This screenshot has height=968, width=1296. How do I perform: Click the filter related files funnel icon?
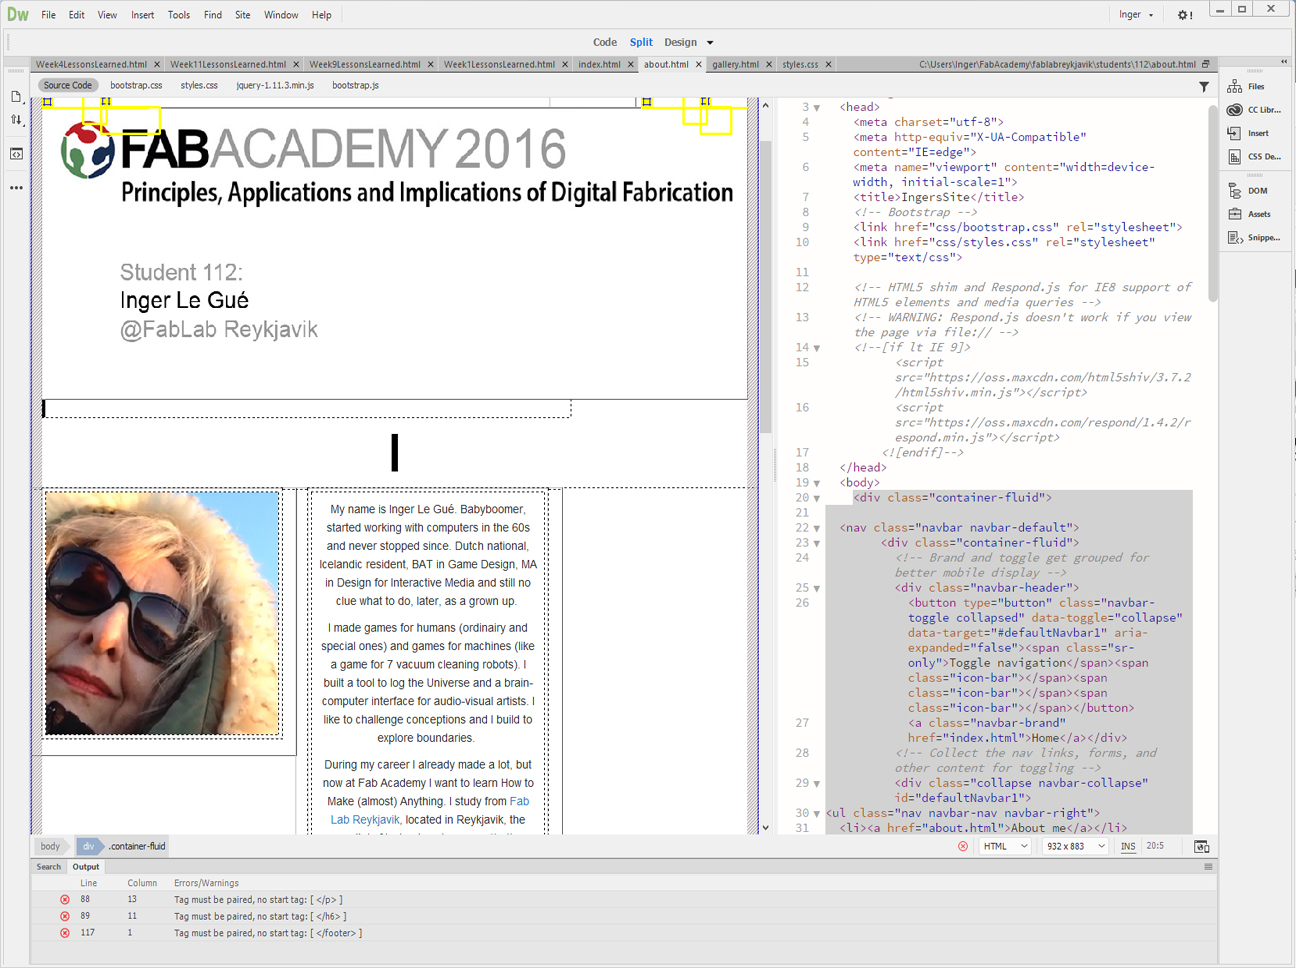pyautogui.click(x=1204, y=87)
